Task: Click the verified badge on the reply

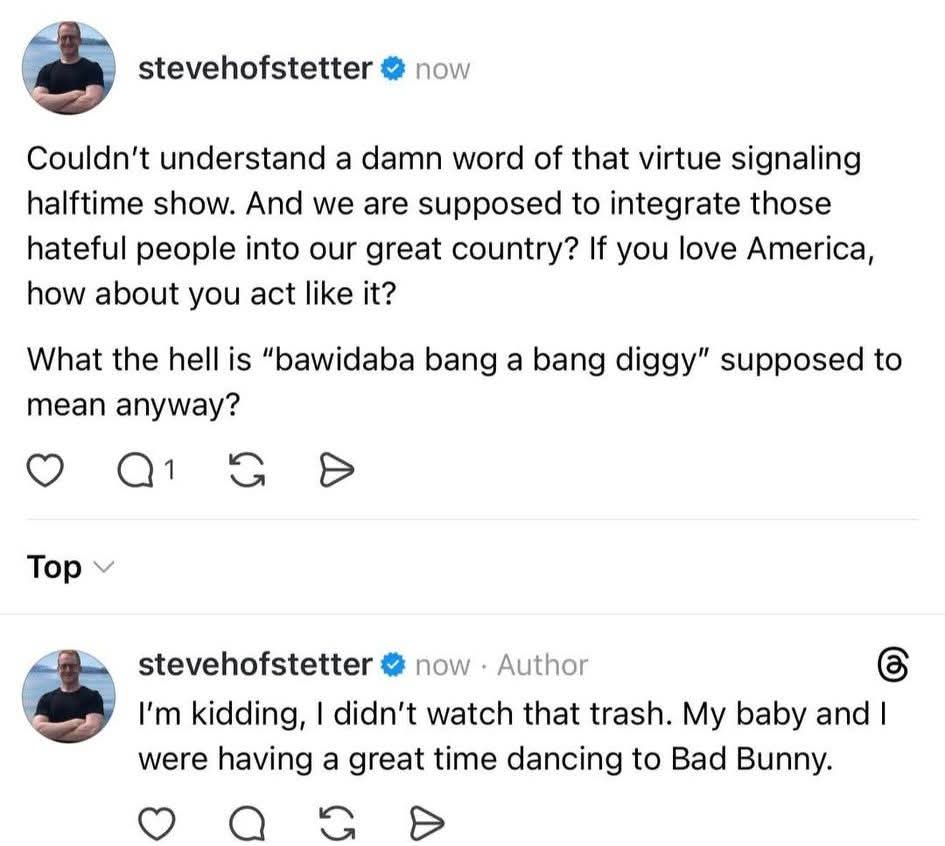Action: (x=393, y=664)
